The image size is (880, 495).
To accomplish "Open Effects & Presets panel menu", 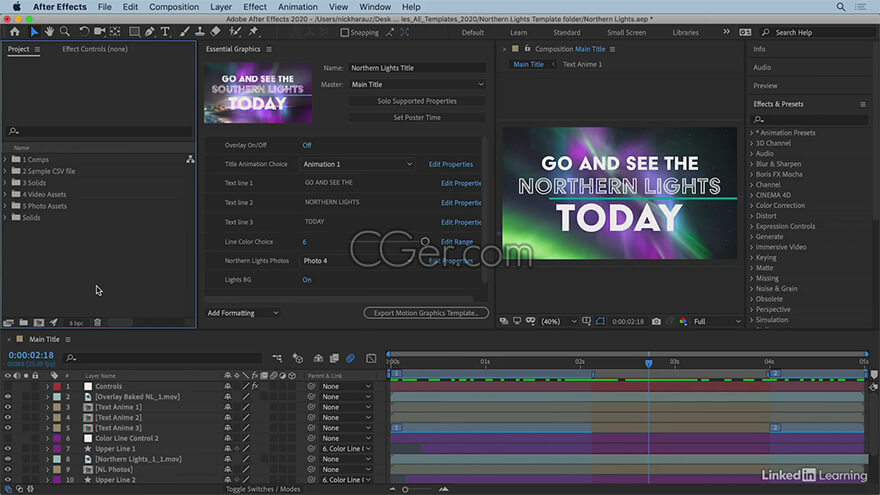I will [863, 104].
